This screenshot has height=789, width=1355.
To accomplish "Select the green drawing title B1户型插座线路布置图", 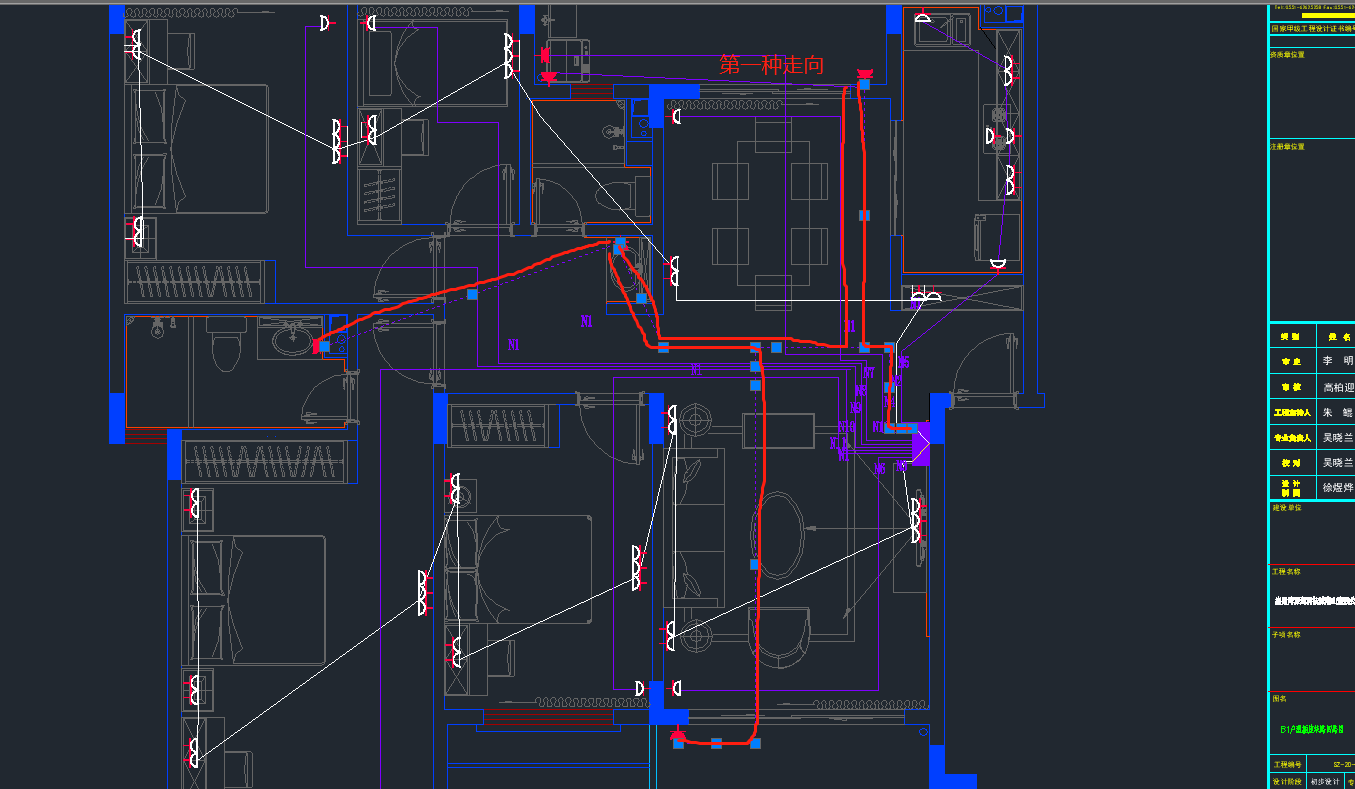I will tap(1312, 730).
